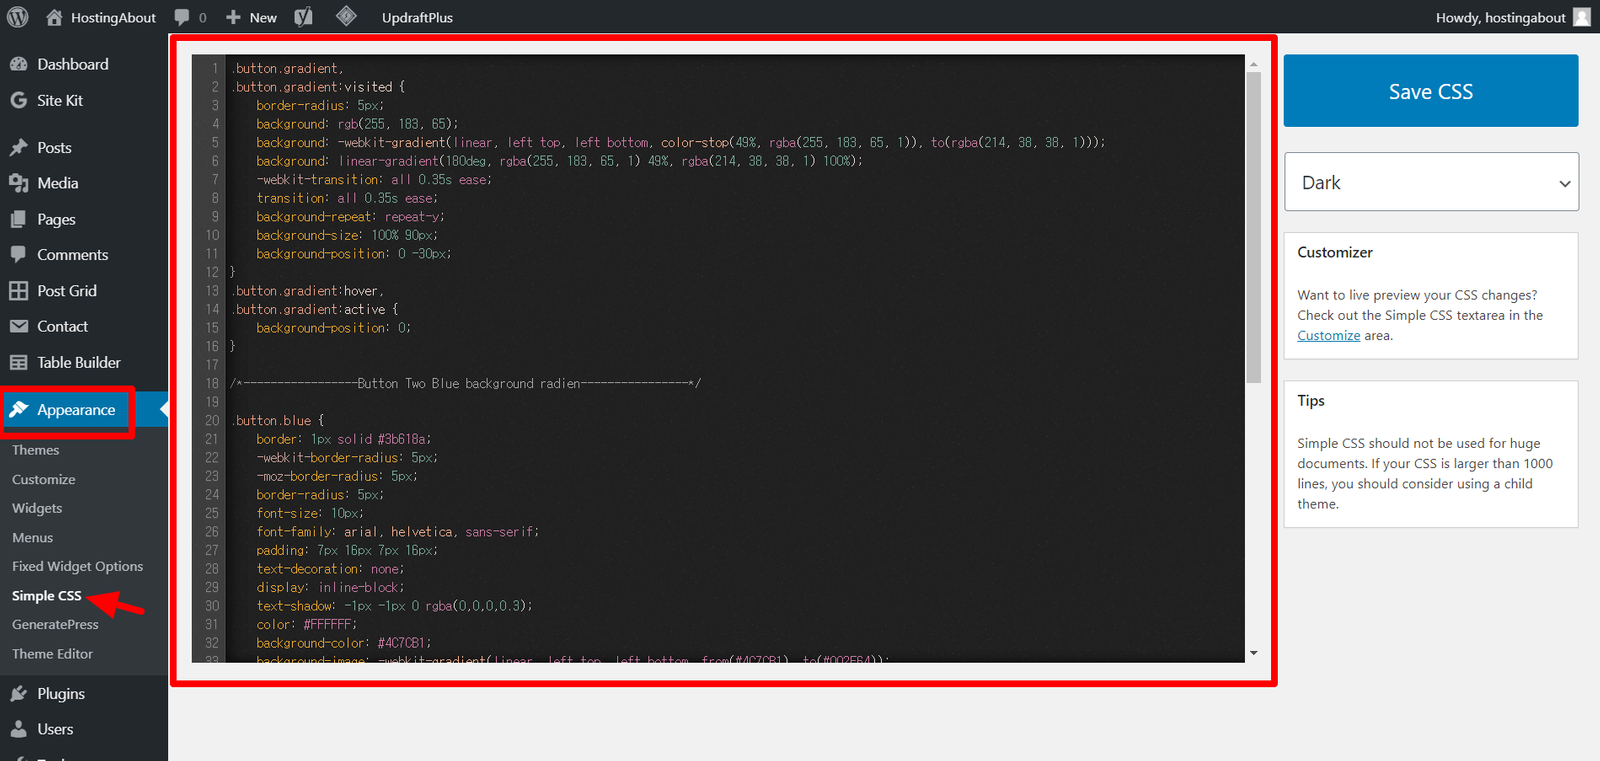Select Simple CSS submenu item
1600x761 pixels.
46,595
